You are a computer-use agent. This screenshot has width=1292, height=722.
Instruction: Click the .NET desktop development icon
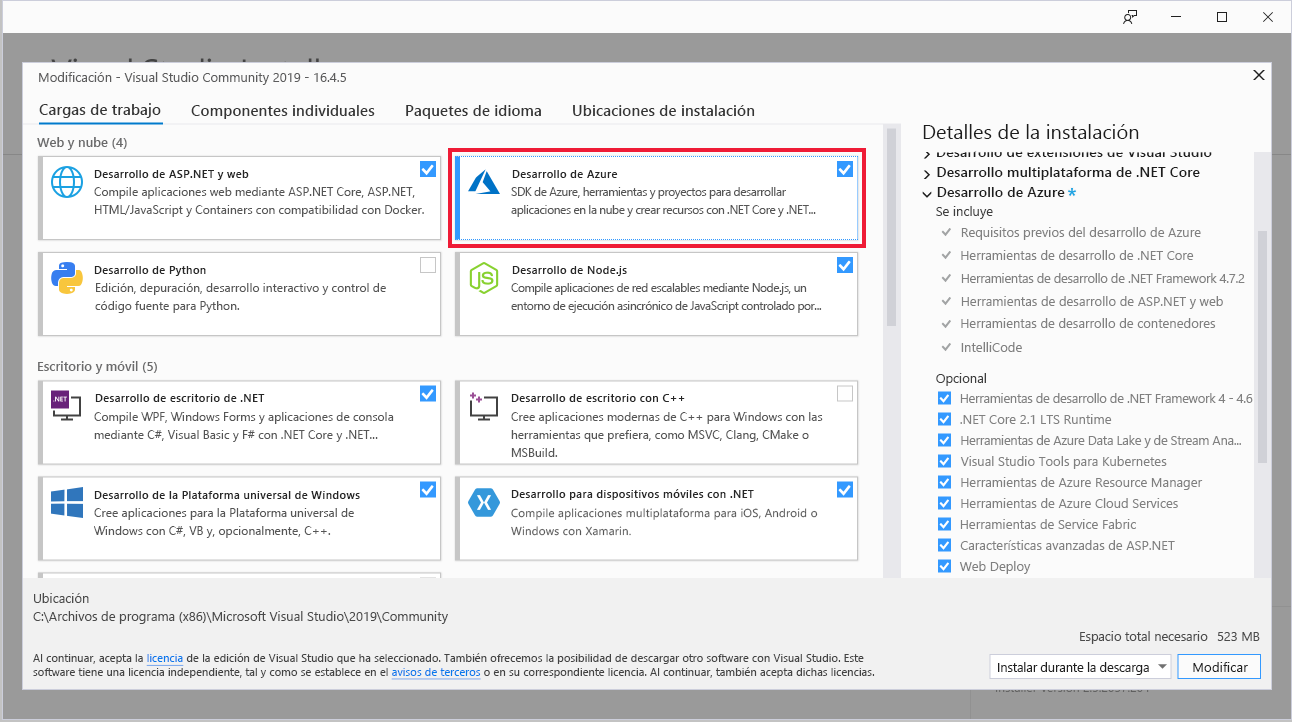tap(67, 405)
